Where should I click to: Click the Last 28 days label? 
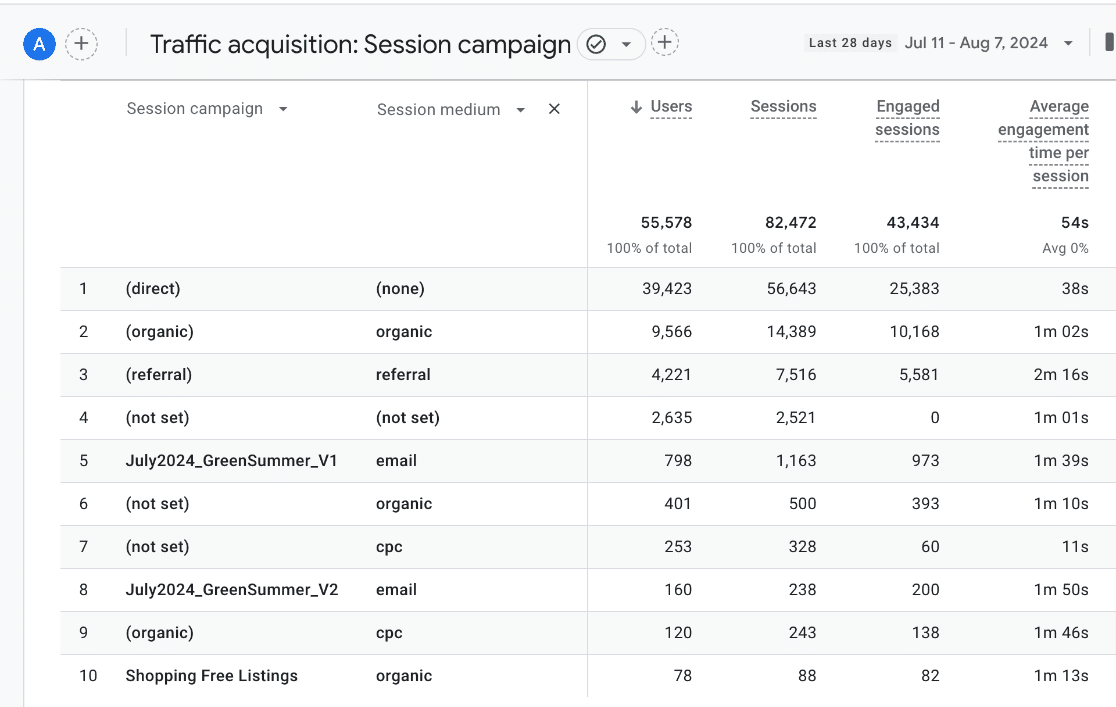pyautogui.click(x=849, y=42)
